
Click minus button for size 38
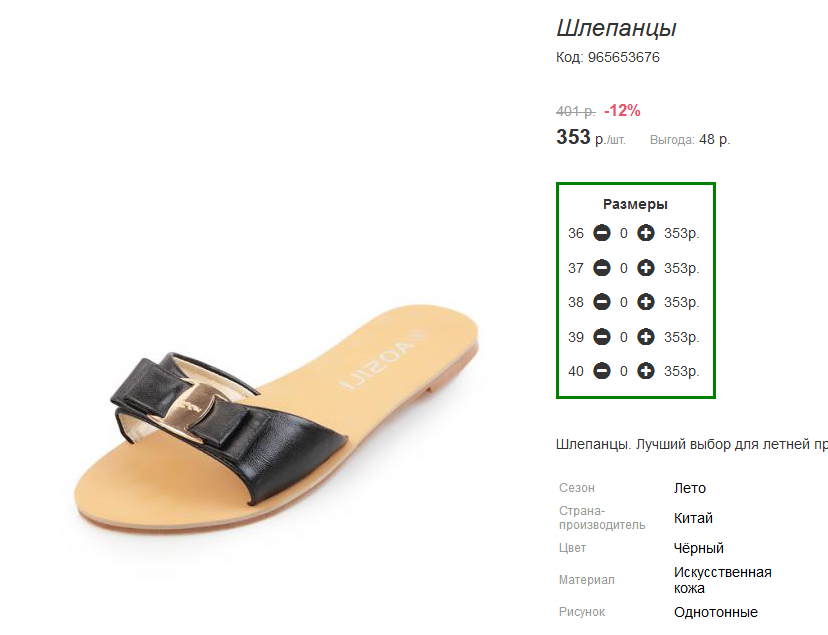601,302
